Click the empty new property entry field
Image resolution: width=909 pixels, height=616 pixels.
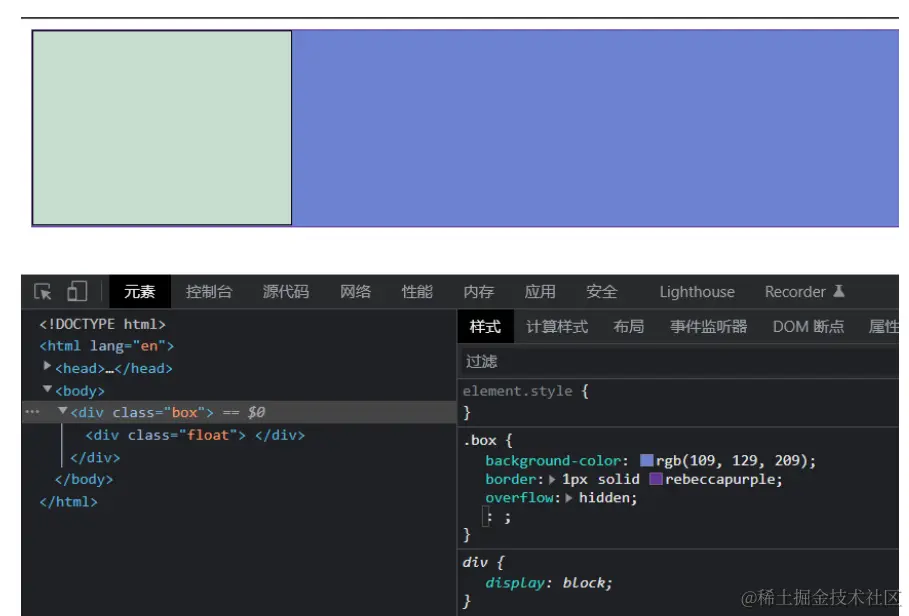[x=486, y=516]
